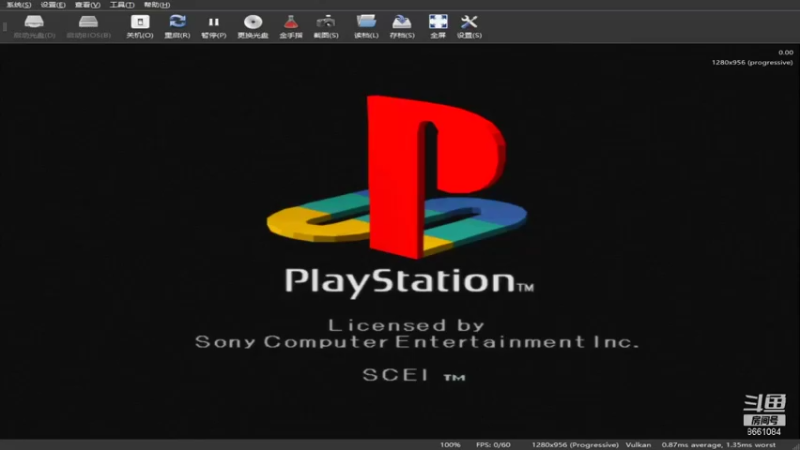This screenshot has width=800, height=450.
Task: Click "1280x956 (Progressive)" in the status bar
Action: (575, 445)
